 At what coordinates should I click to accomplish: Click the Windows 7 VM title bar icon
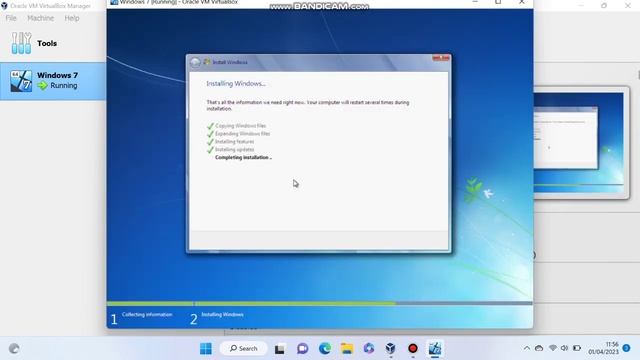114,2
